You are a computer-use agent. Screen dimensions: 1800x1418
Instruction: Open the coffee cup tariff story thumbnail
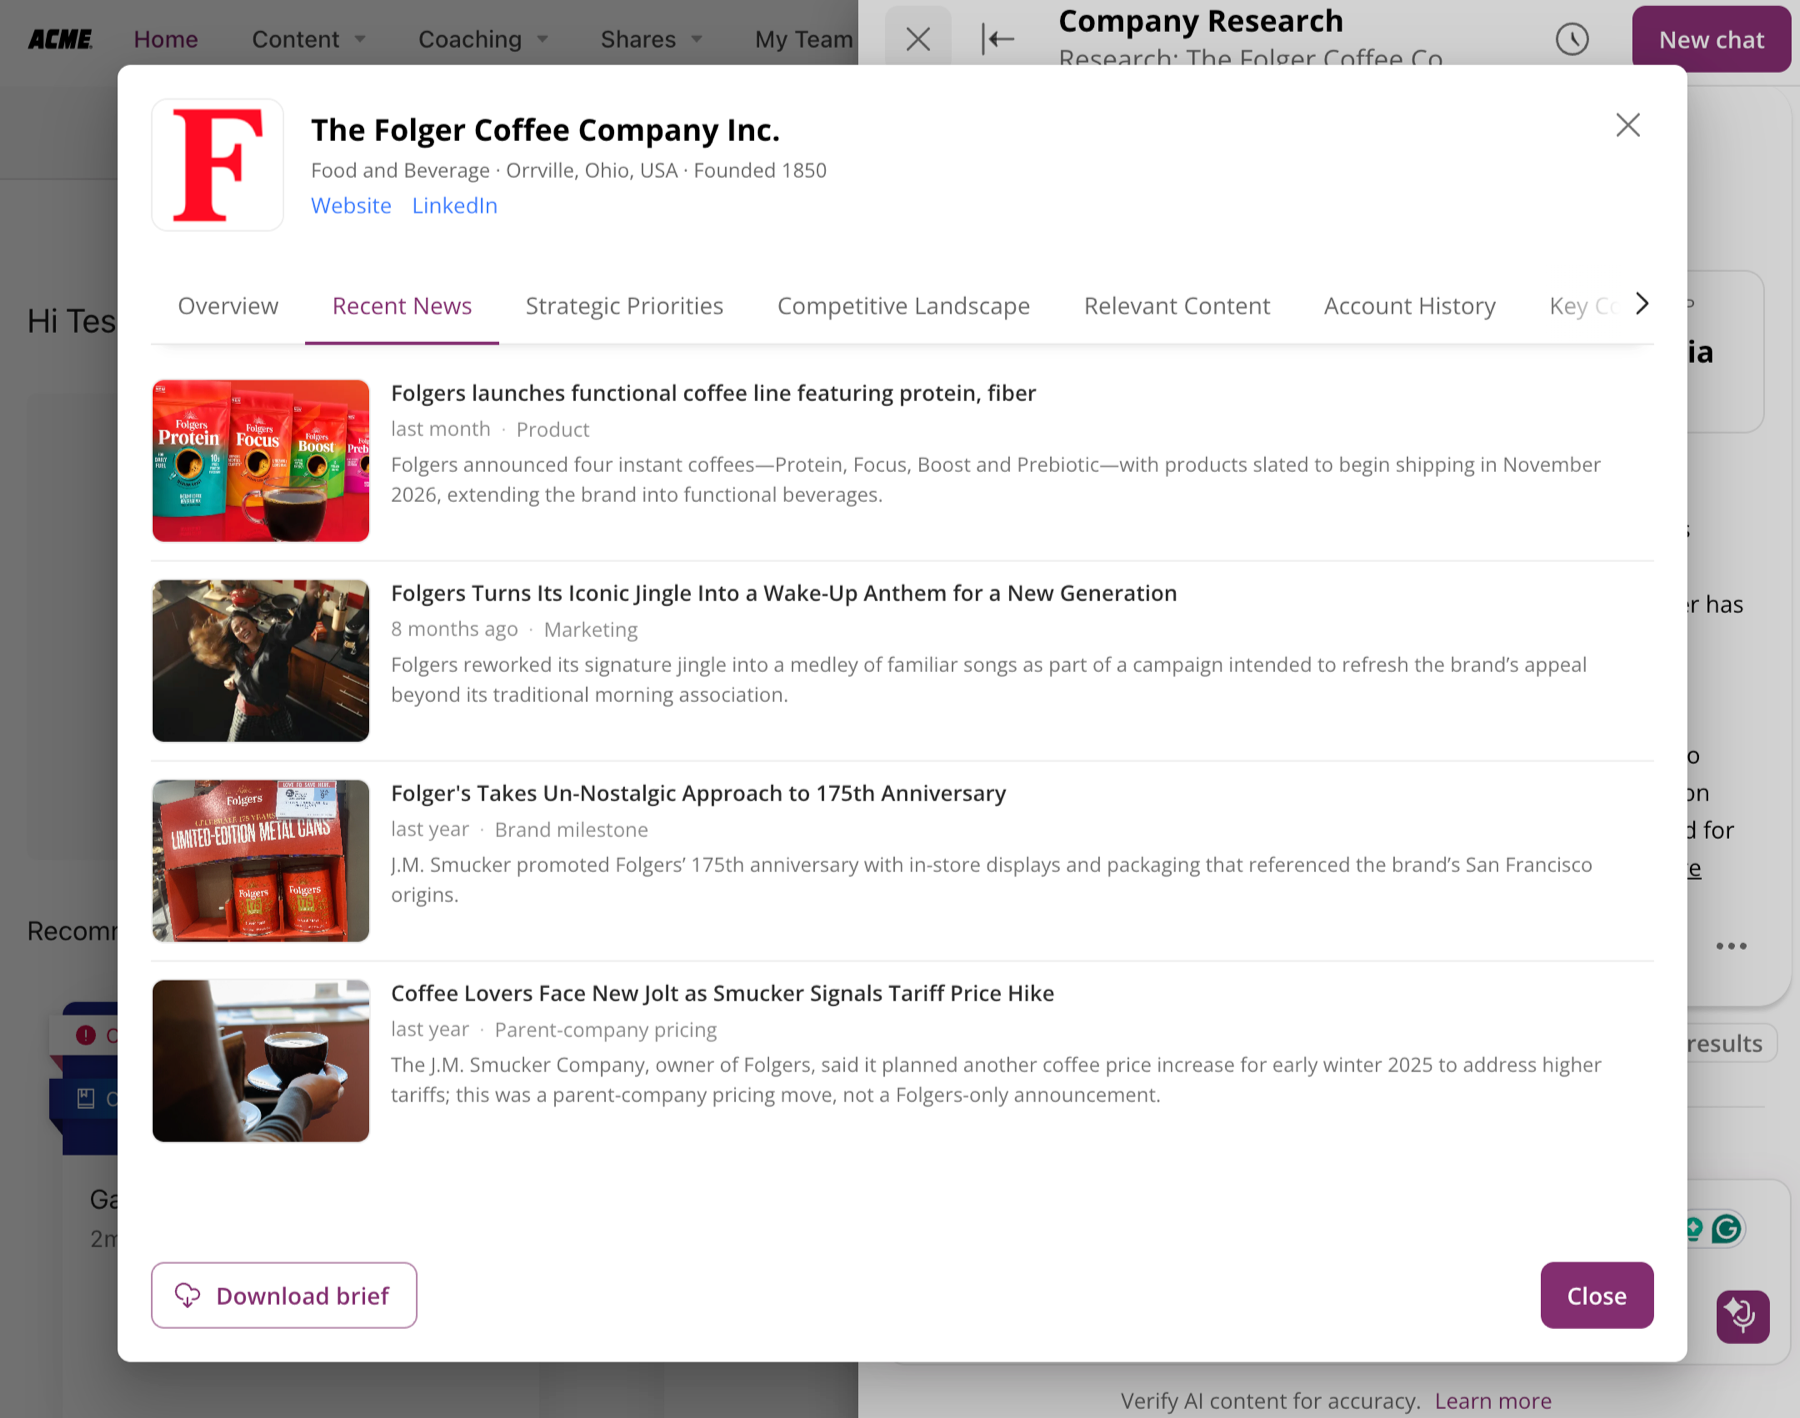pyautogui.click(x=261, y=1061)
